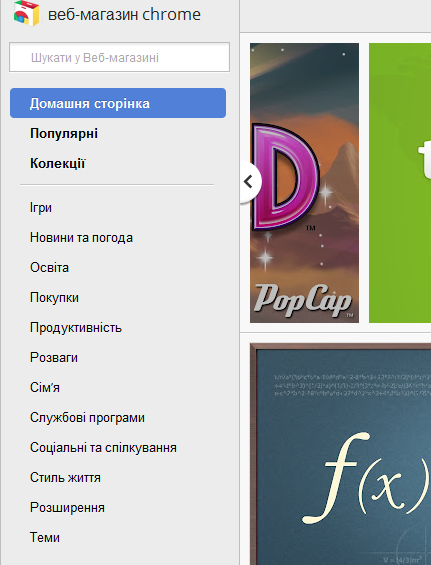
Task: Open the Службові програми category
Action: [87, 417]
